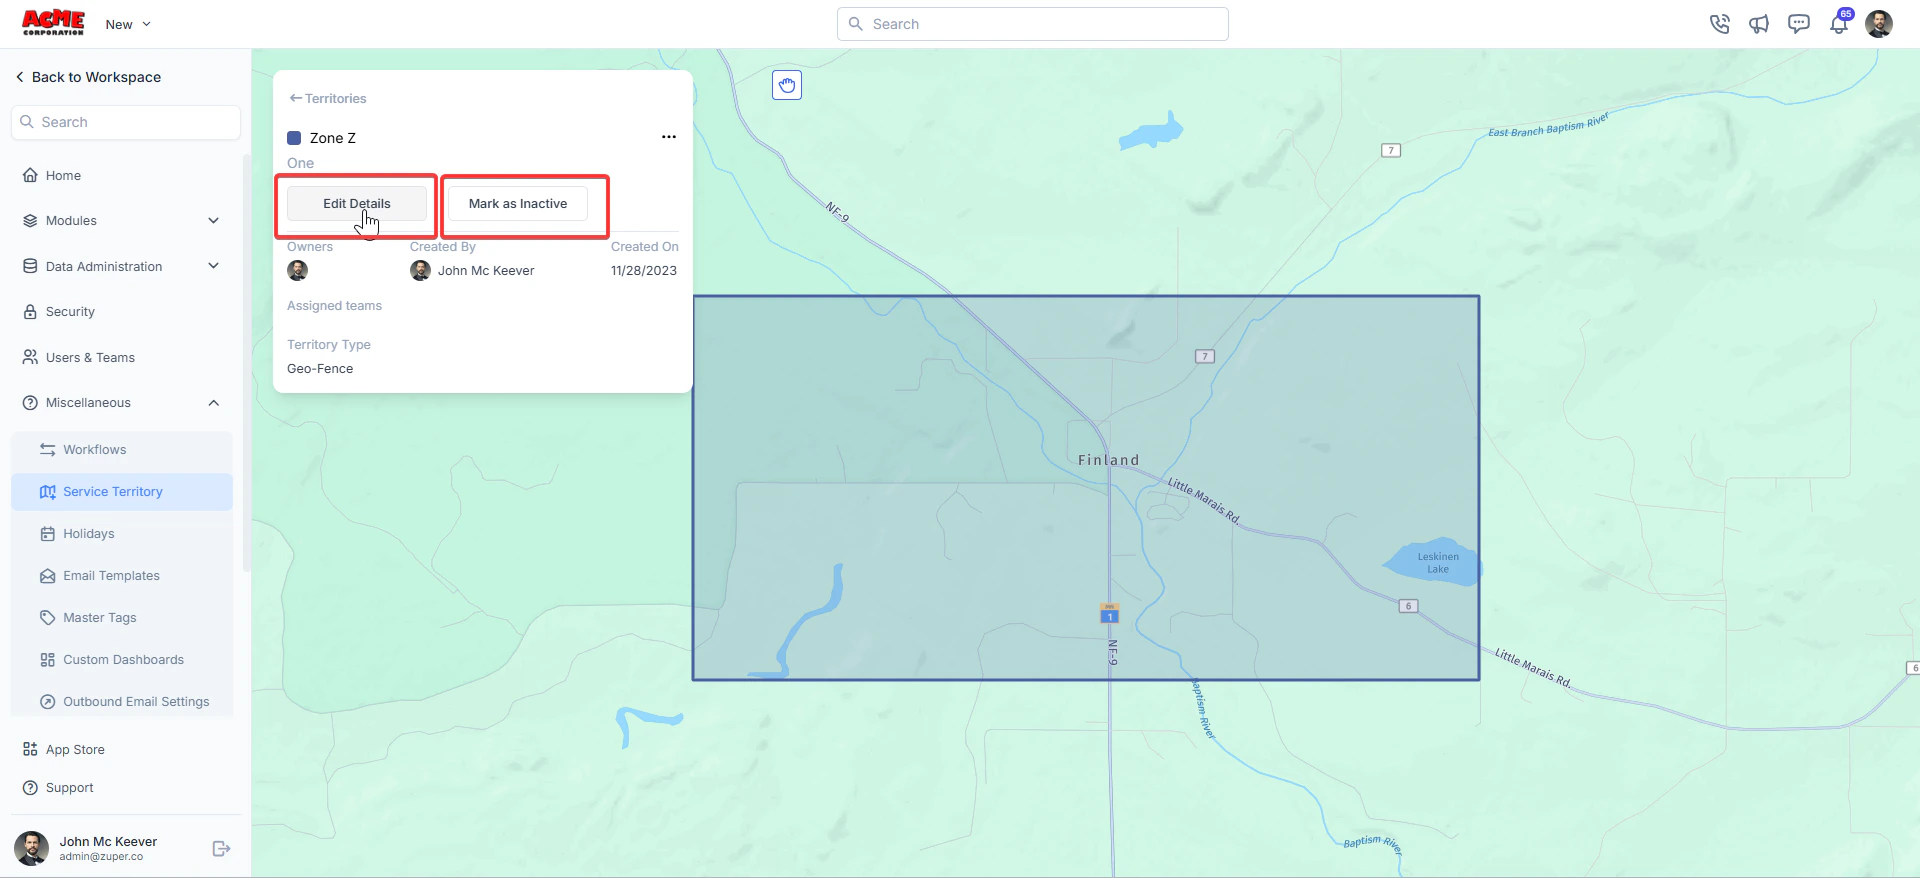Select the hand pan tool on map
The width and height of the screenshot is (1920, 878).
coord(787,85)
